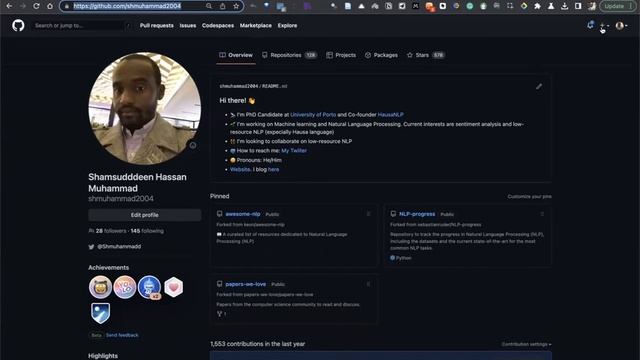This screenshot has height=360, width=640.
Task: Click the drag handle on papers-we-love card
Action: point(369,284)
